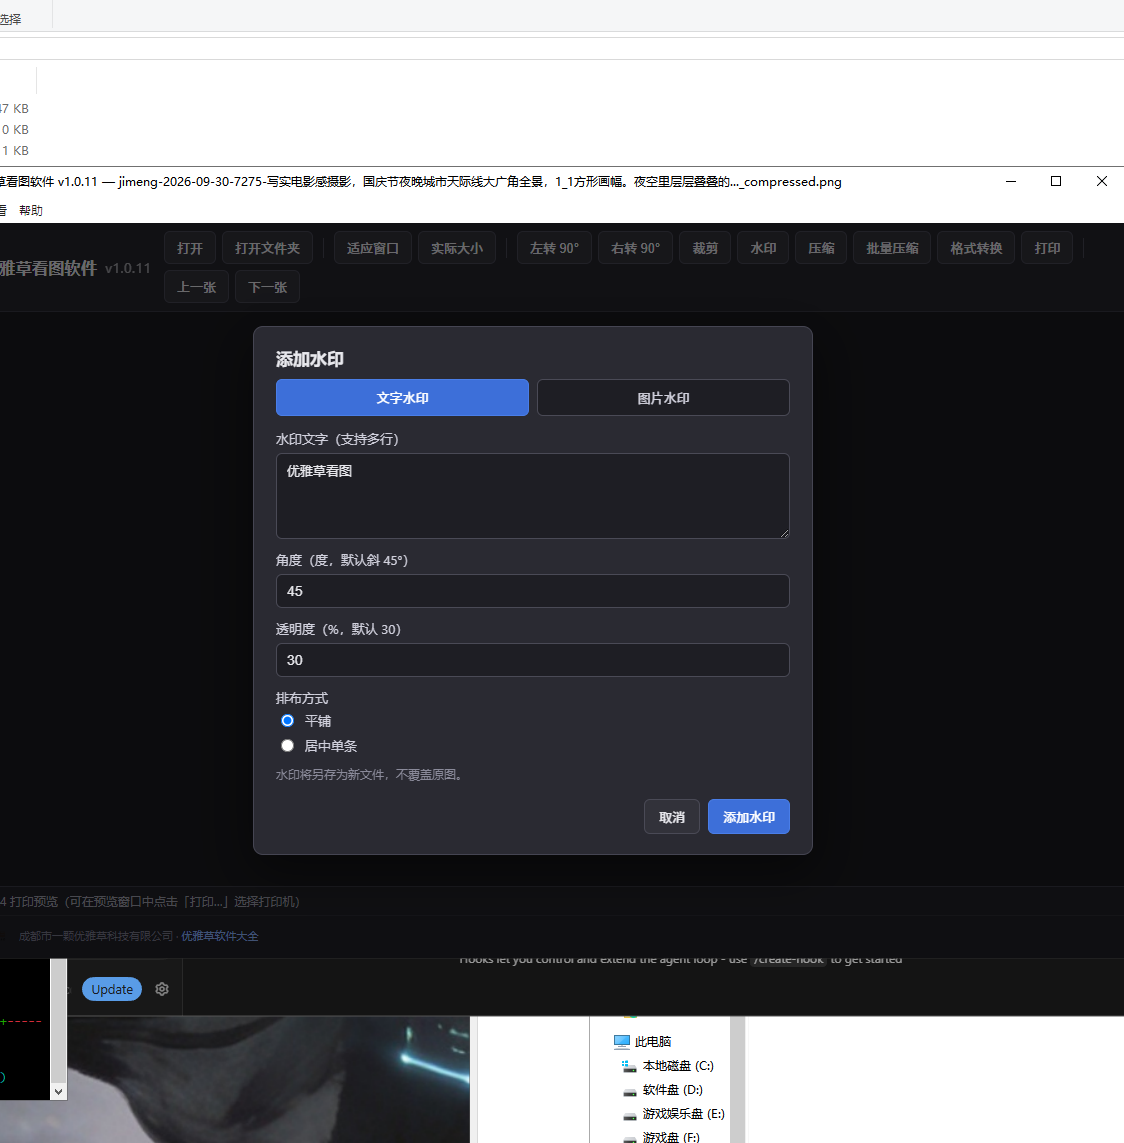The width and height of the screenshot is (1124, 1143).
Task: Confirm with the 添加水印 button
Action: 749,817
